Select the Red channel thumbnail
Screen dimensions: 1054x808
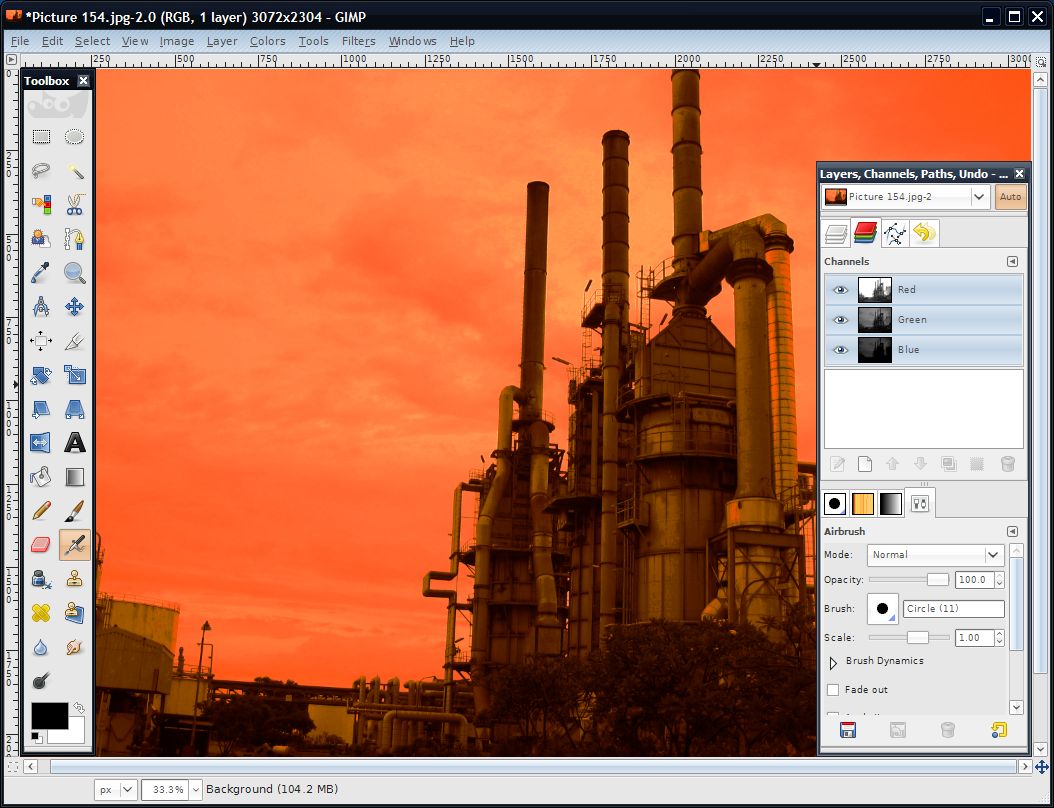pyautogui.click(x=873, y=289)
